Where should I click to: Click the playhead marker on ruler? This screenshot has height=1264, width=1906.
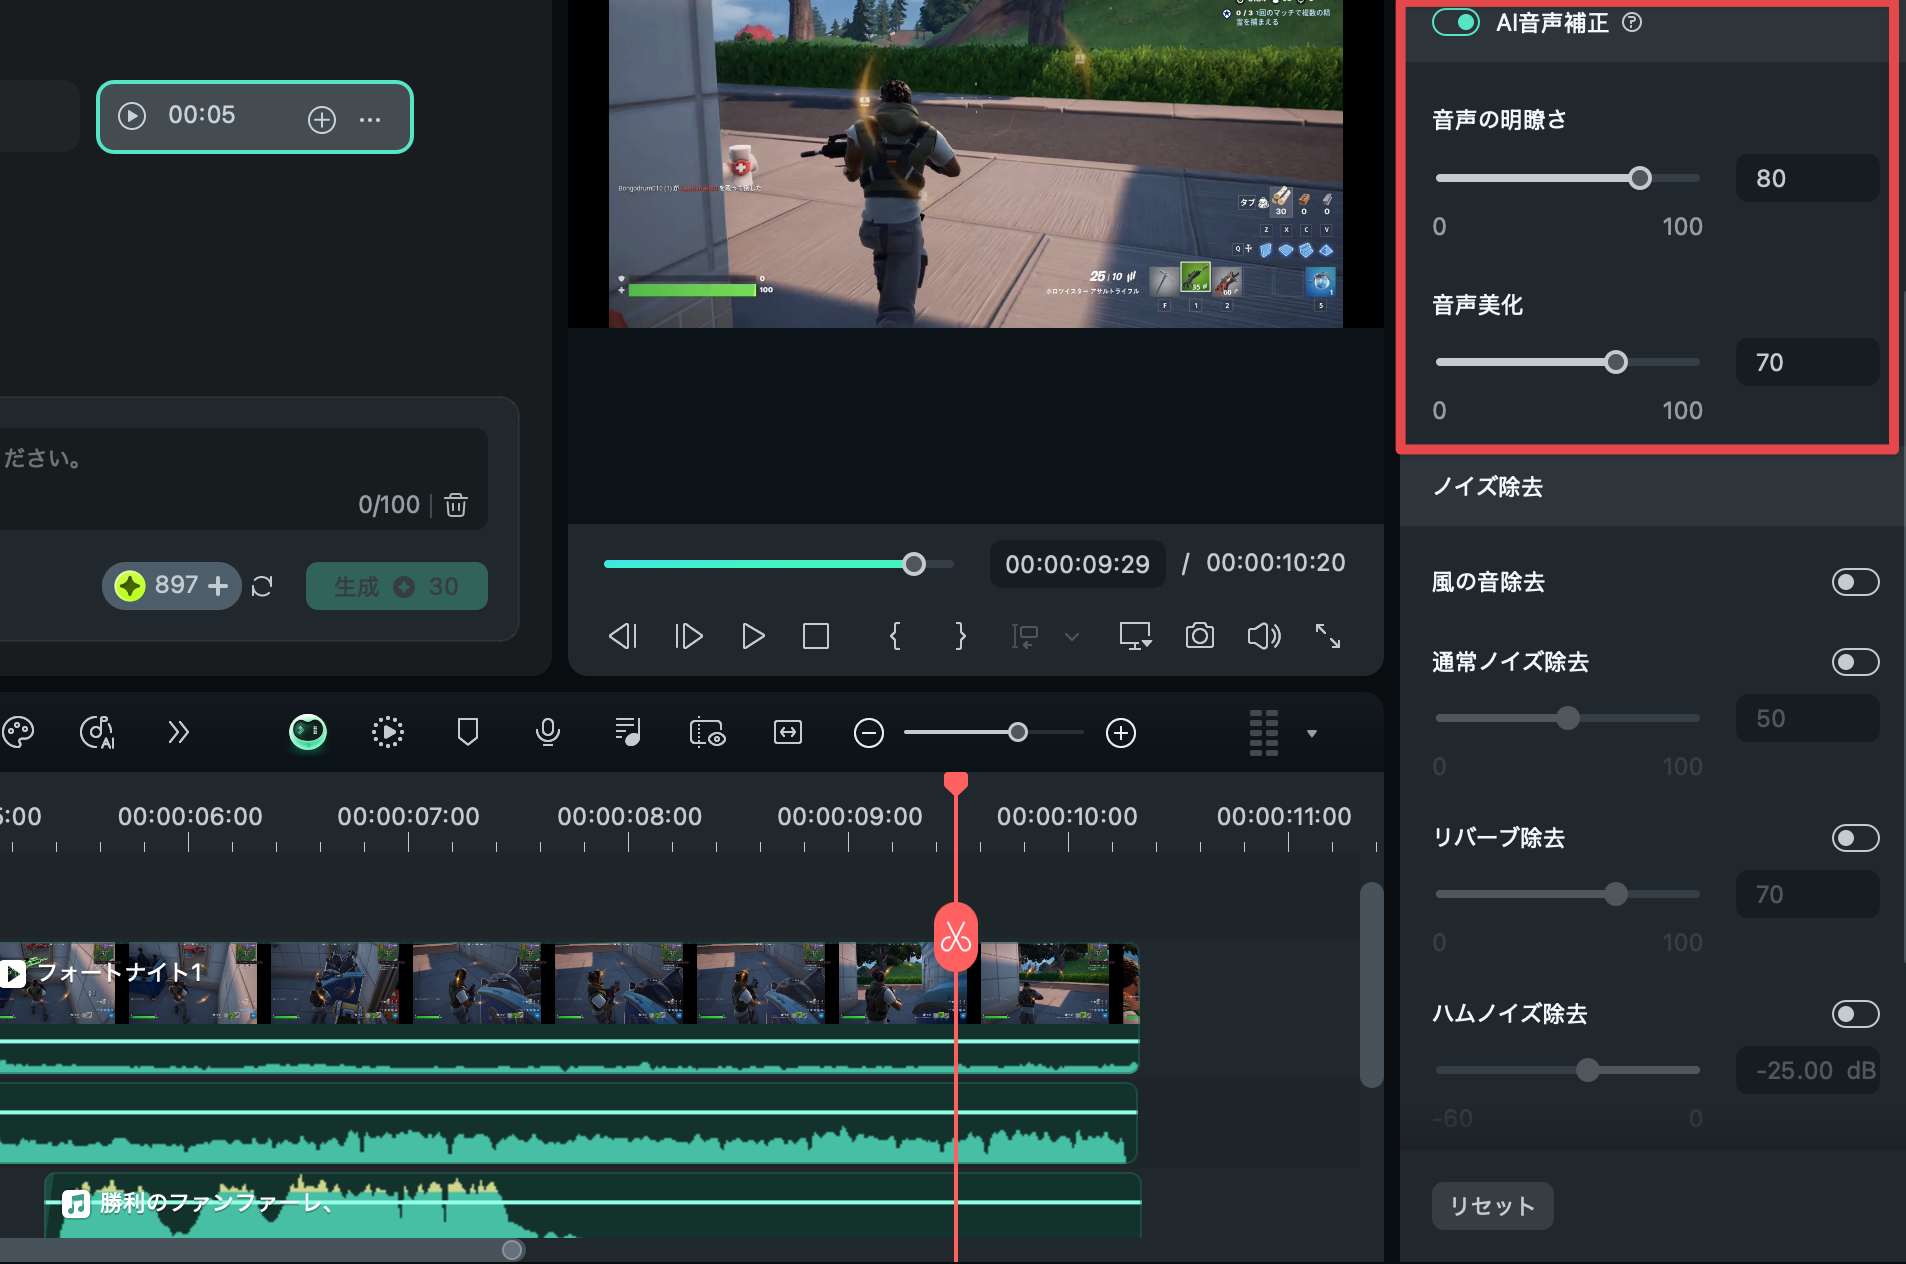[956, 782]
